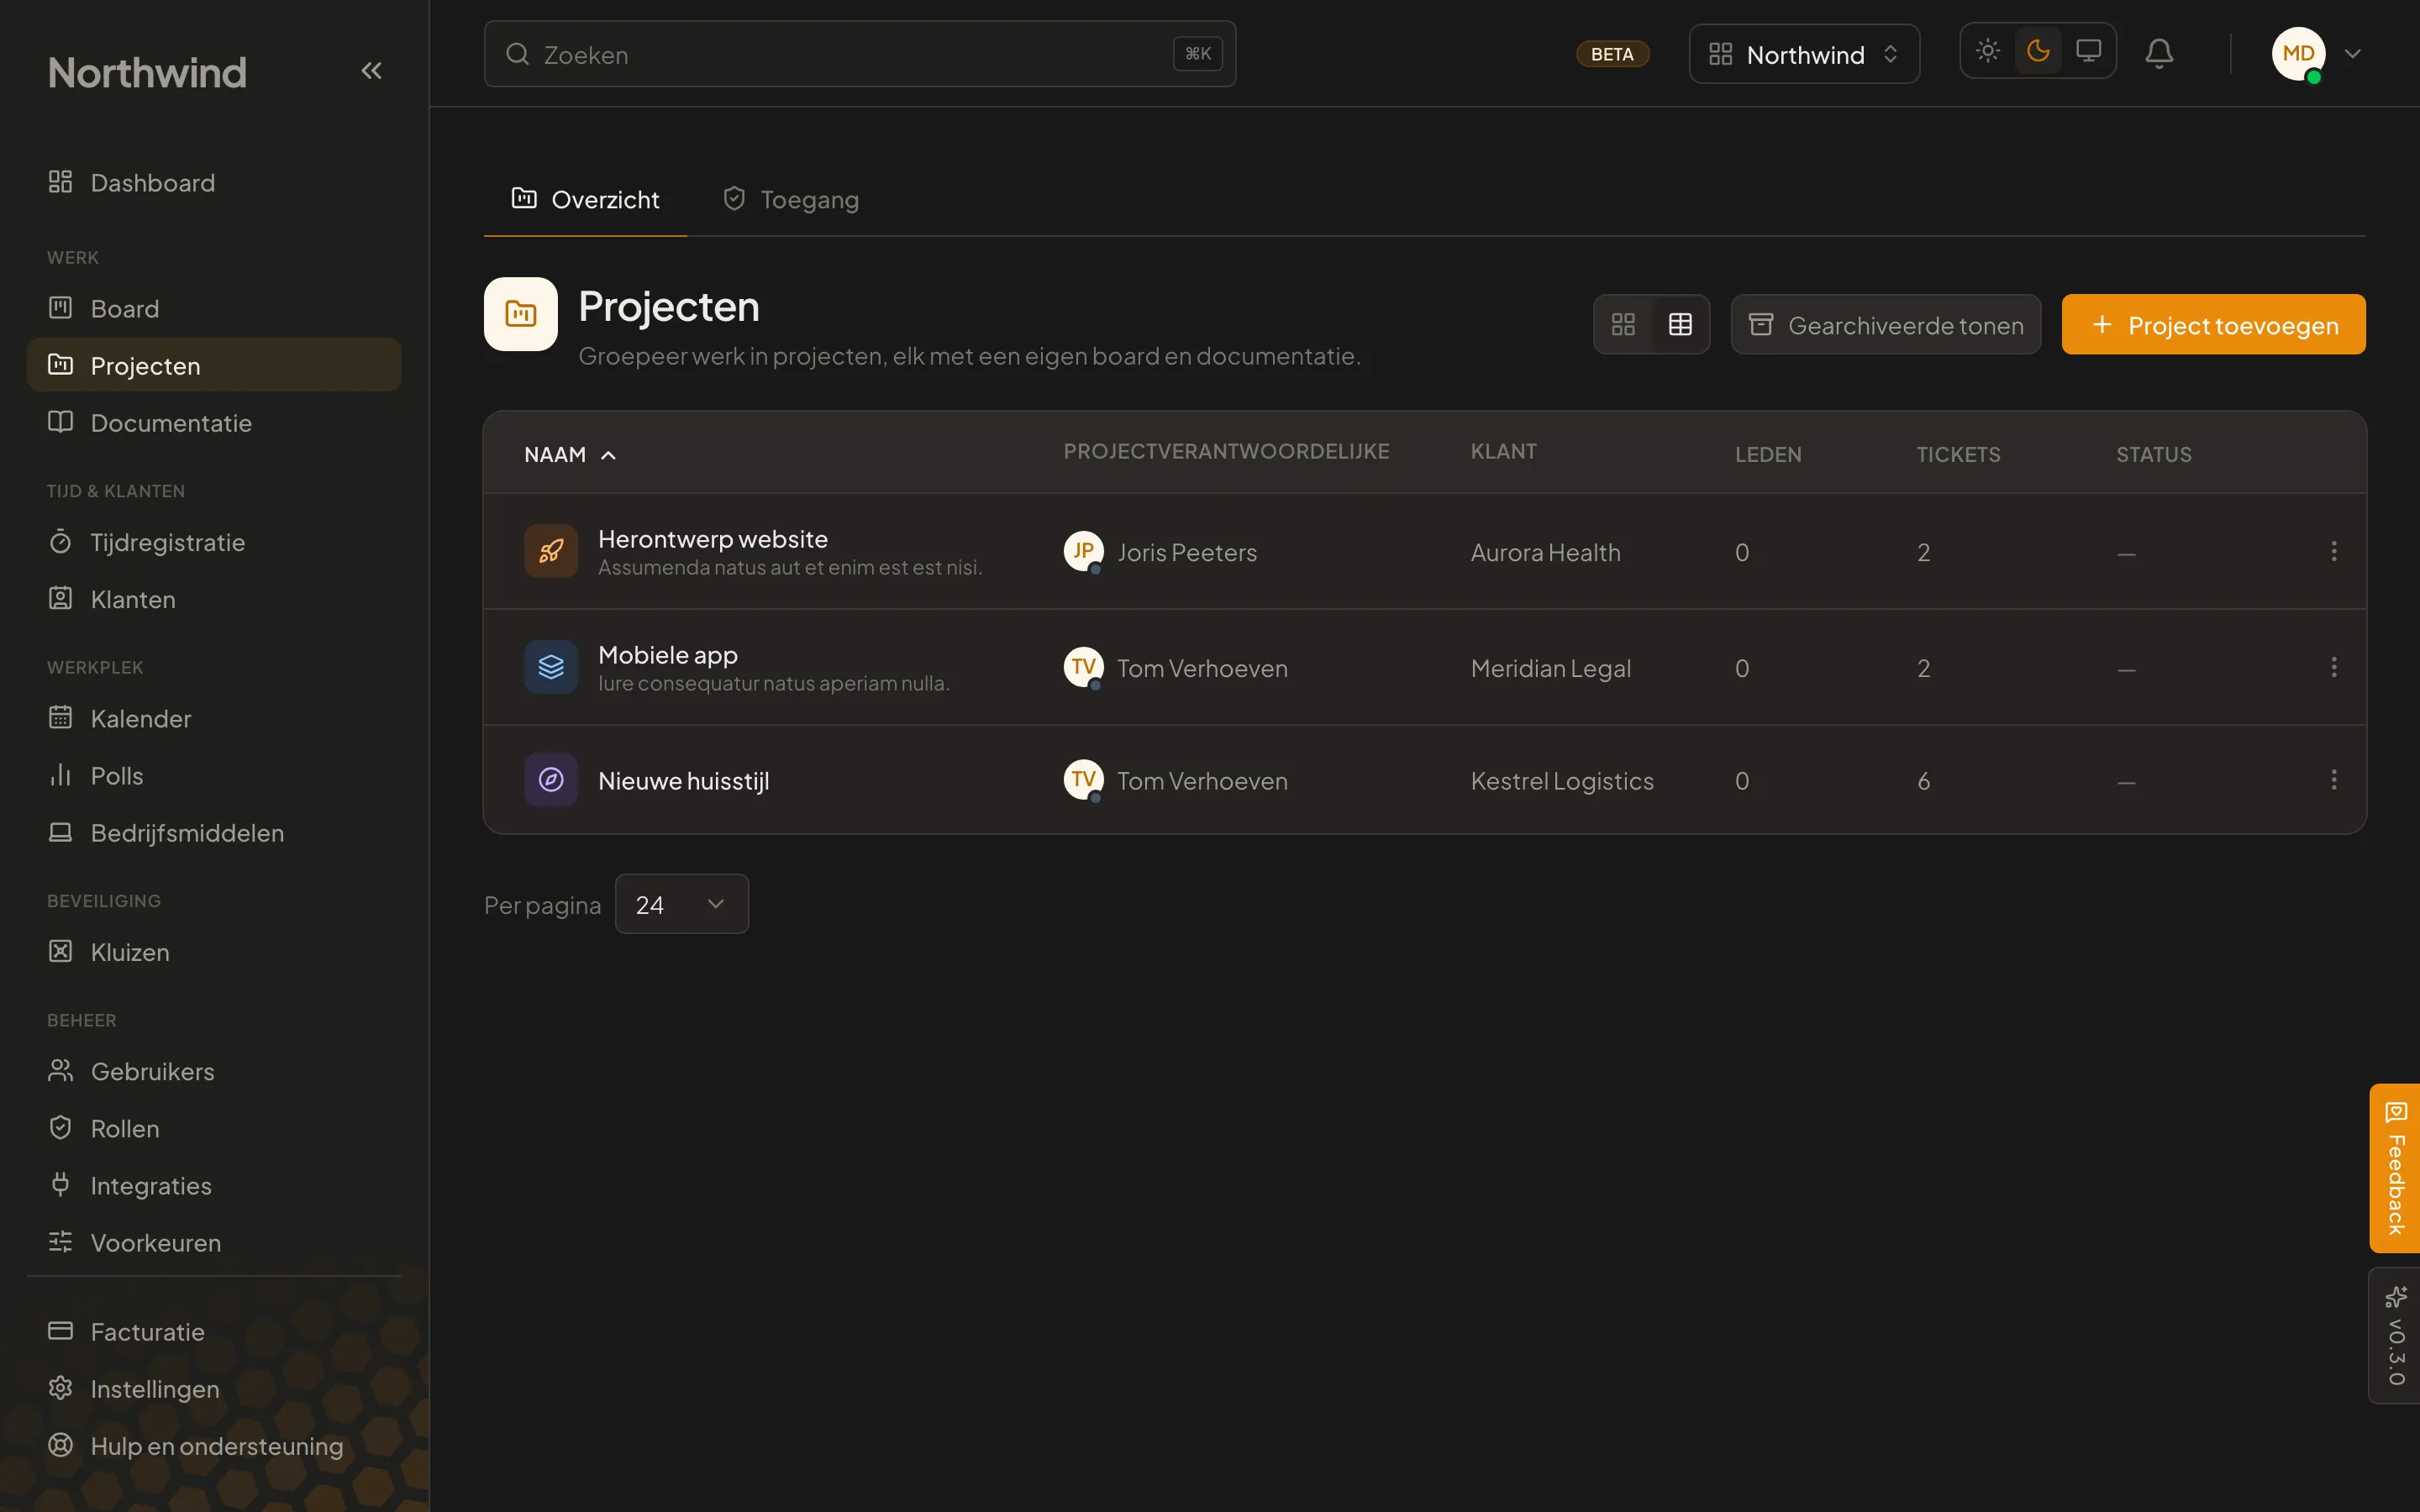The image size is (2420, 1512).
Task: Select the Overzicht tab
Action: (586, 200)
